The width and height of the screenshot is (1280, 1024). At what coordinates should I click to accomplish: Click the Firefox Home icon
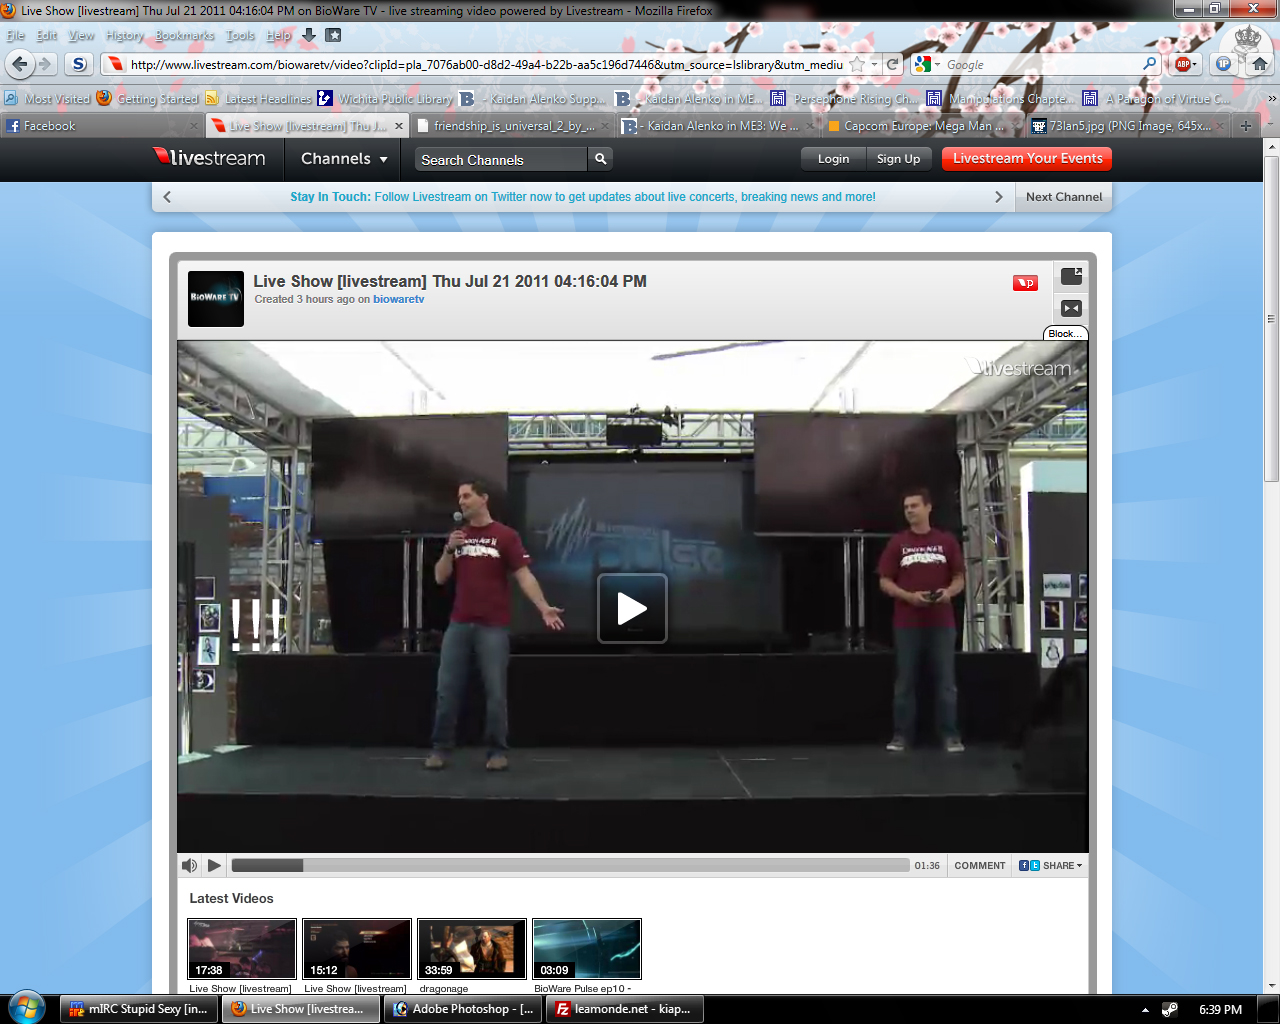pyautogui.click(x=1259, y=64)
